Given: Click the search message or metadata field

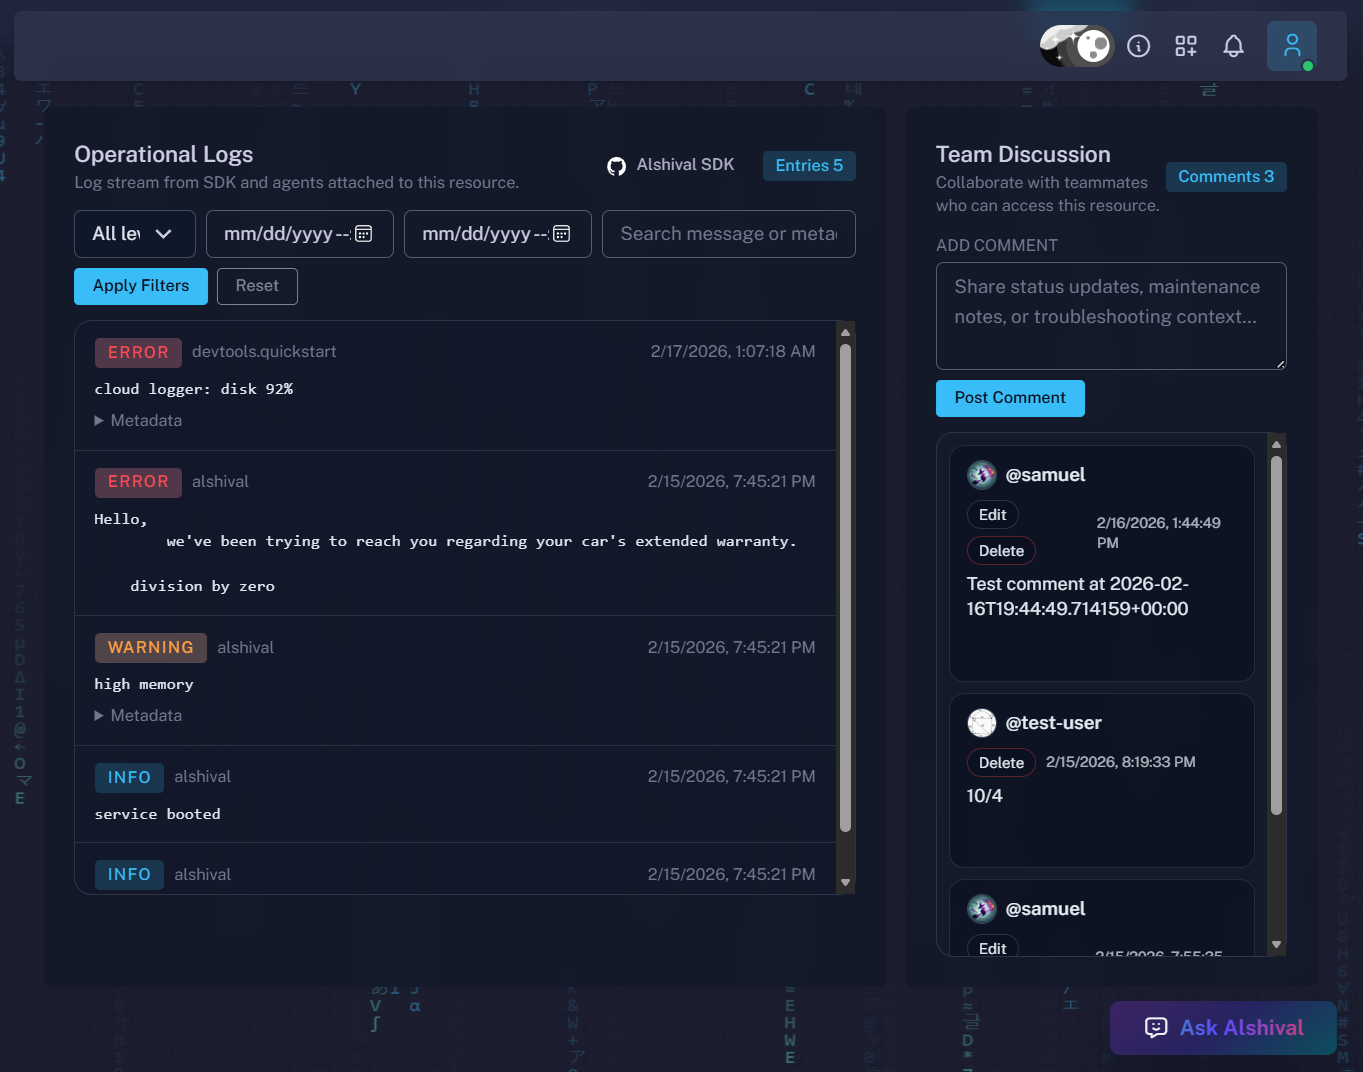Looking at the screenshot, I should tap(728, 233).
